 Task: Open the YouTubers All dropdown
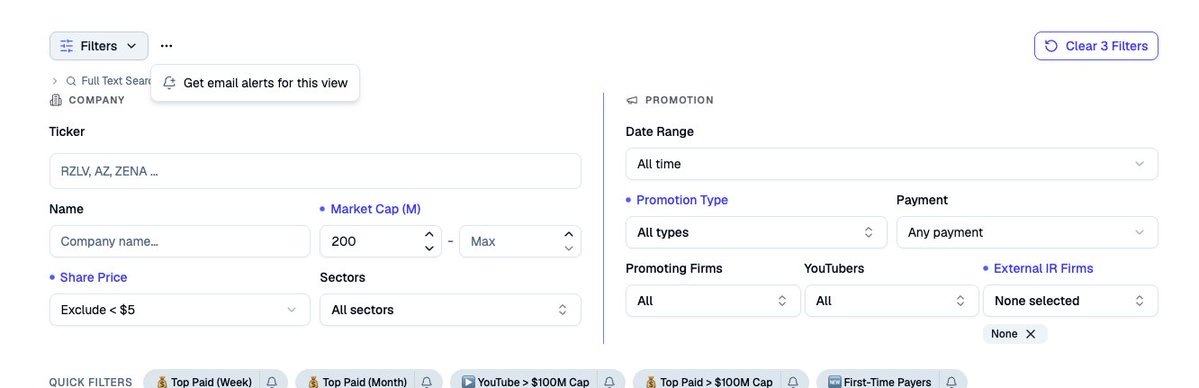892,301
